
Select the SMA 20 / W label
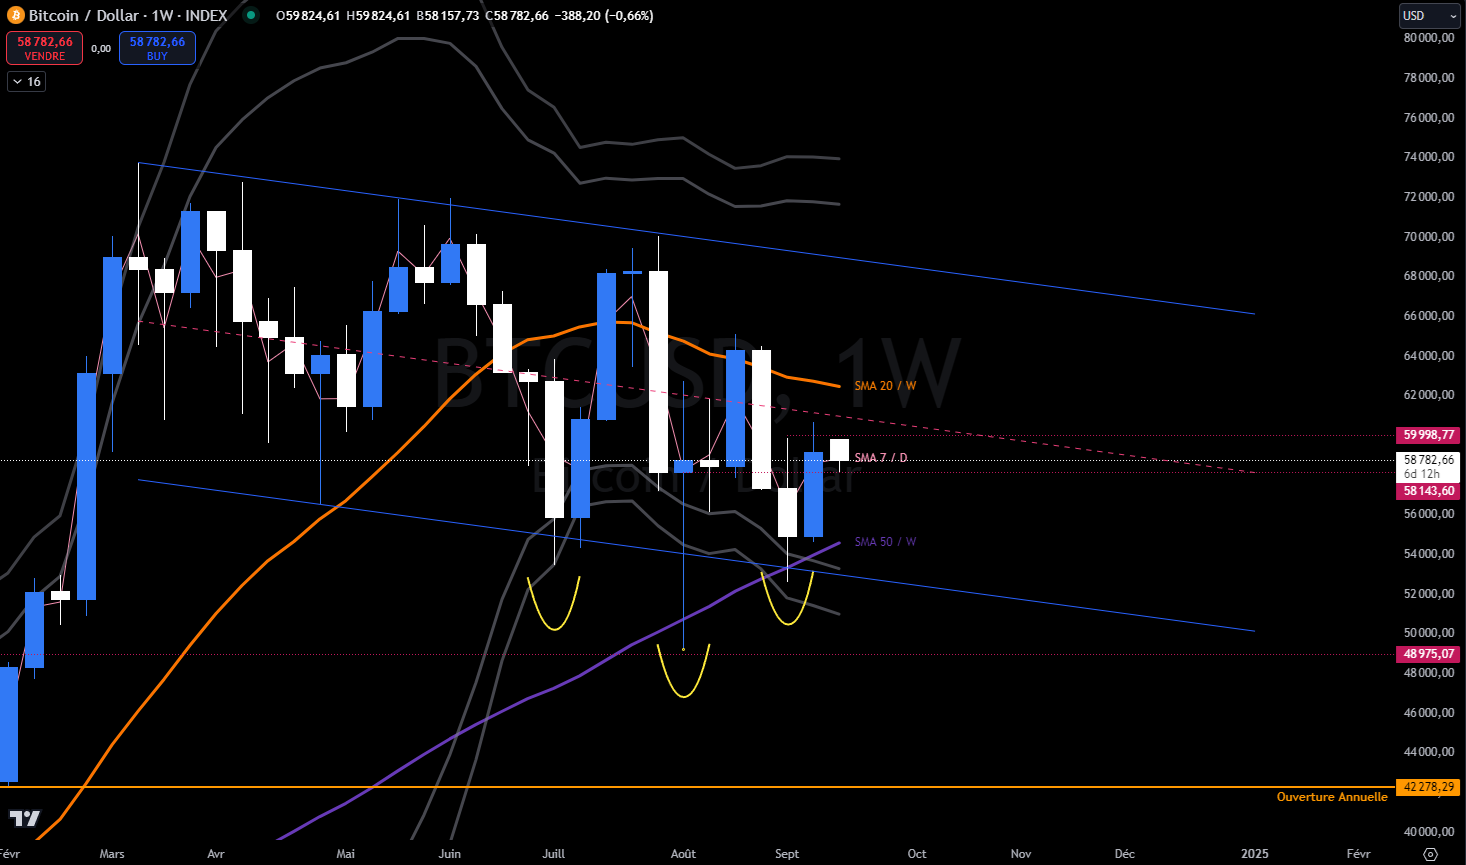tap(884, 386)
